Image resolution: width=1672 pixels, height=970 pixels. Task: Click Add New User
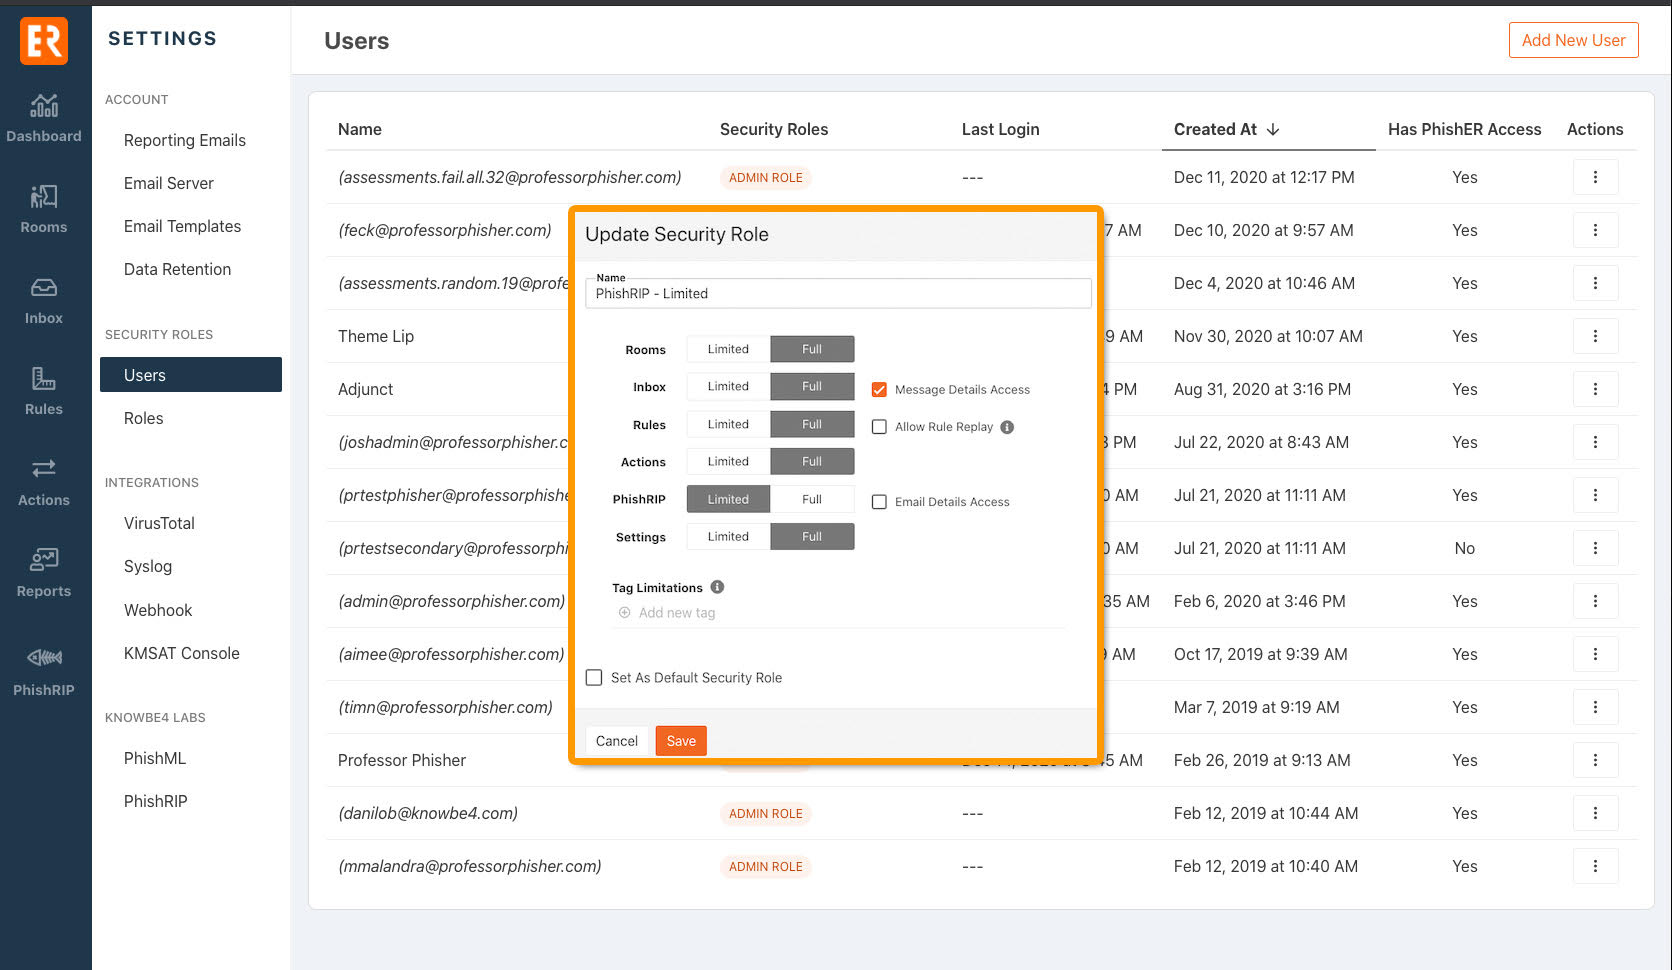[x=1573, y=40]
